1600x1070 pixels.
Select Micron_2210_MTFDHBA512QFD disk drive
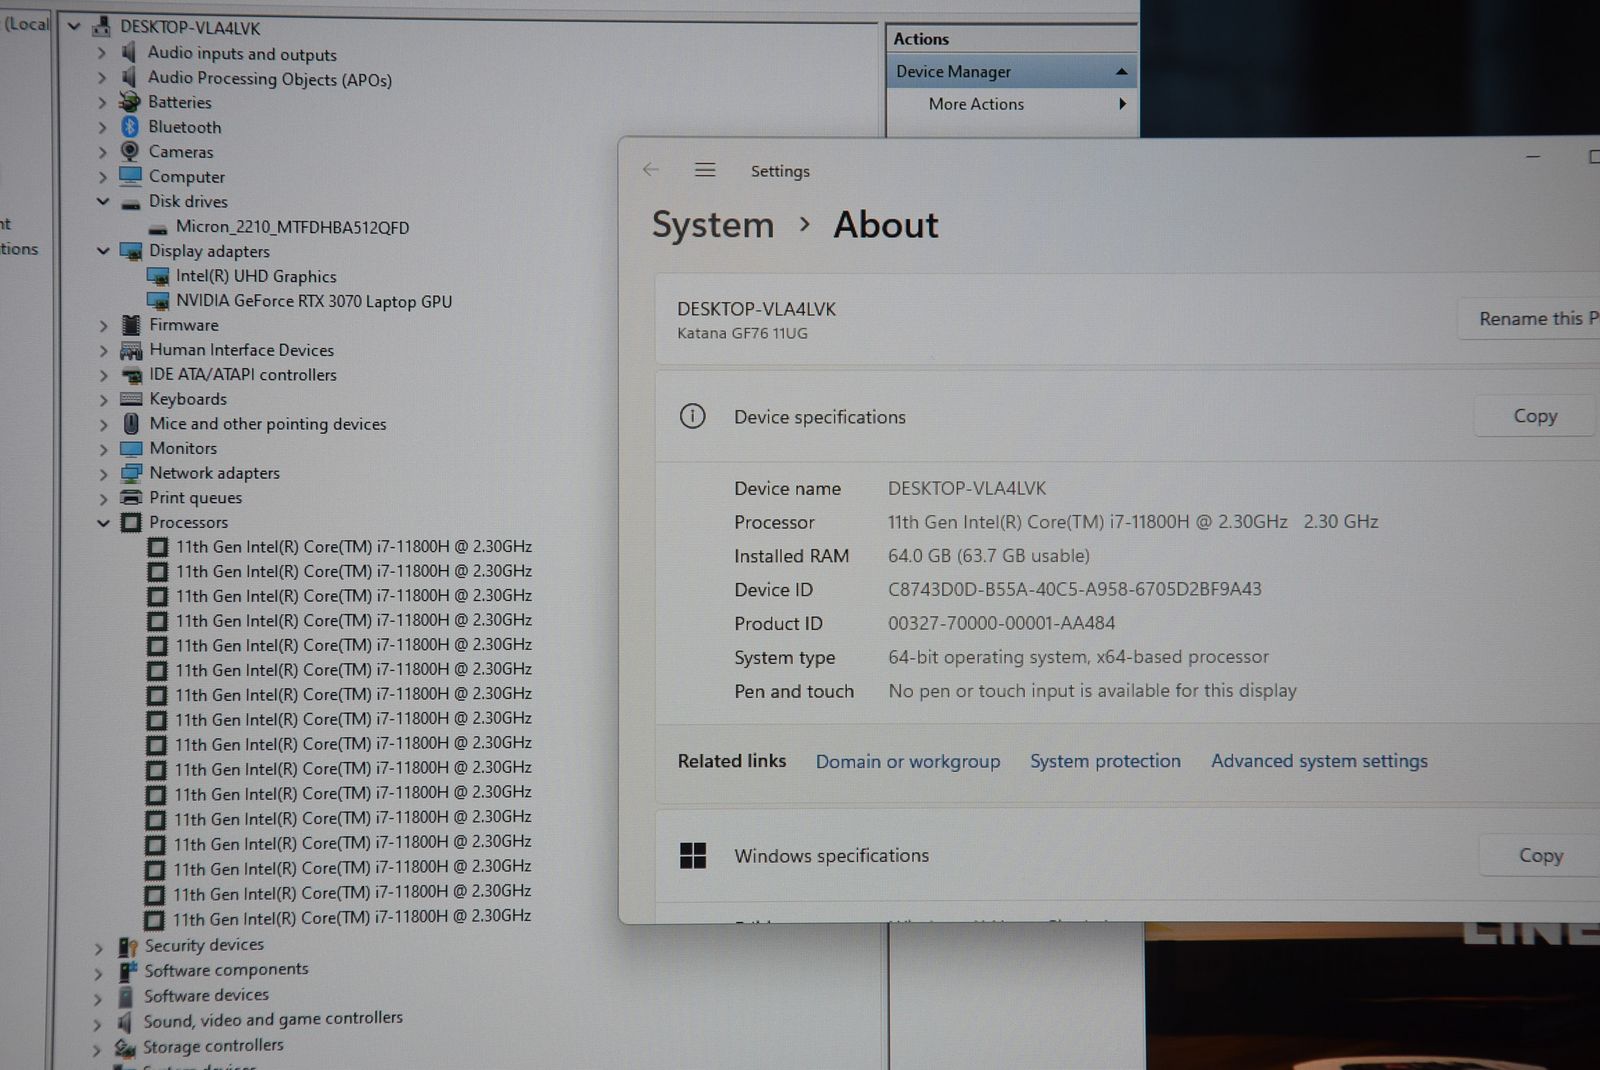(x=292, y=227)
